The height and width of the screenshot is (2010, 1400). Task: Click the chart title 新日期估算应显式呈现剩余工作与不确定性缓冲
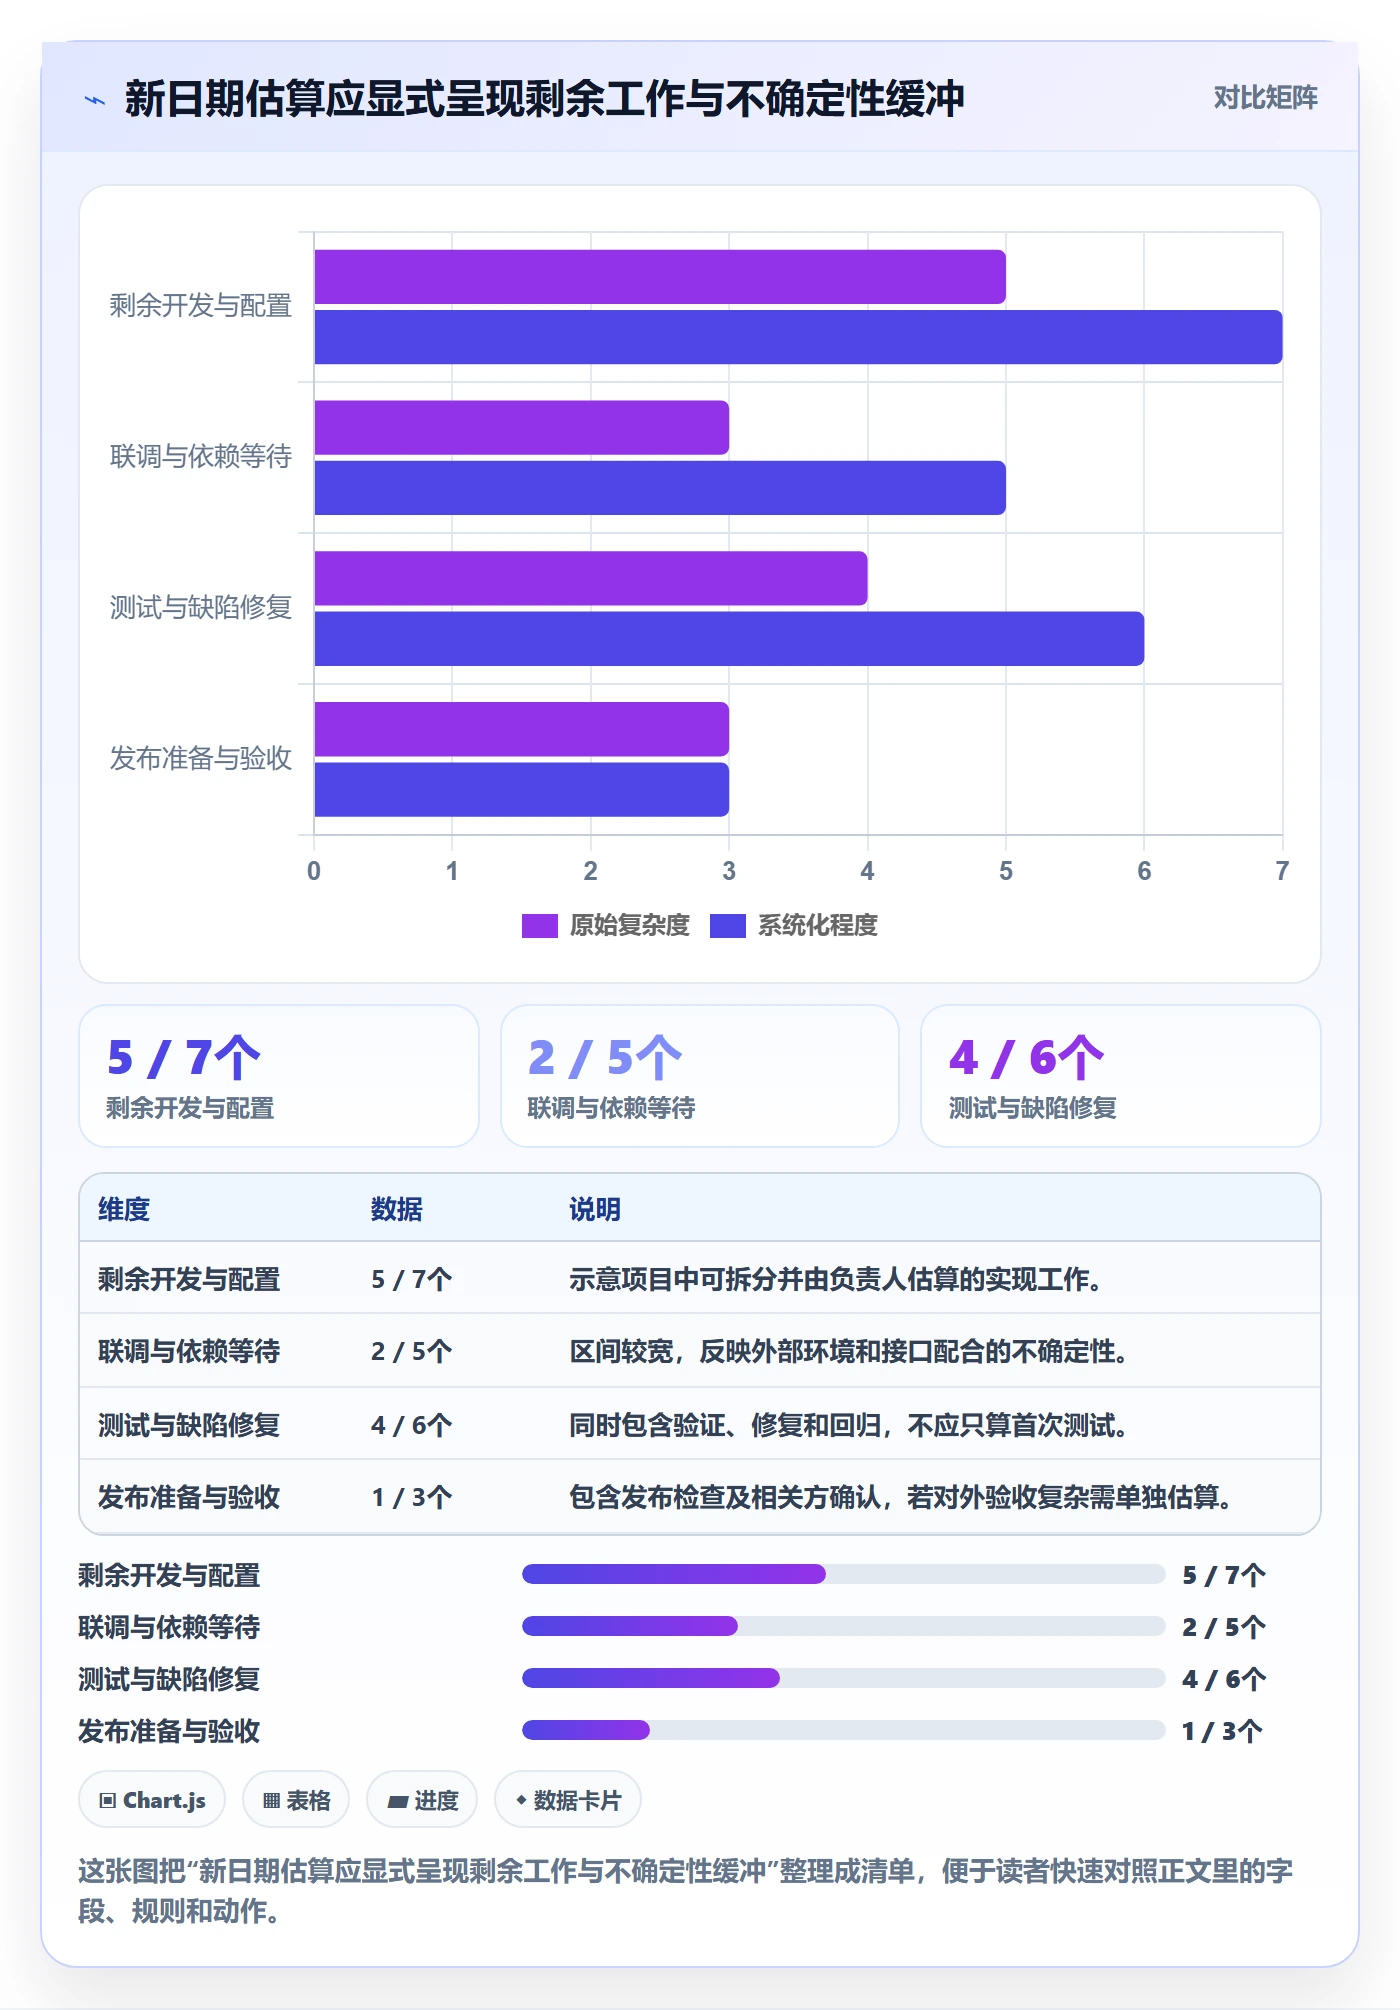(545, 99)
